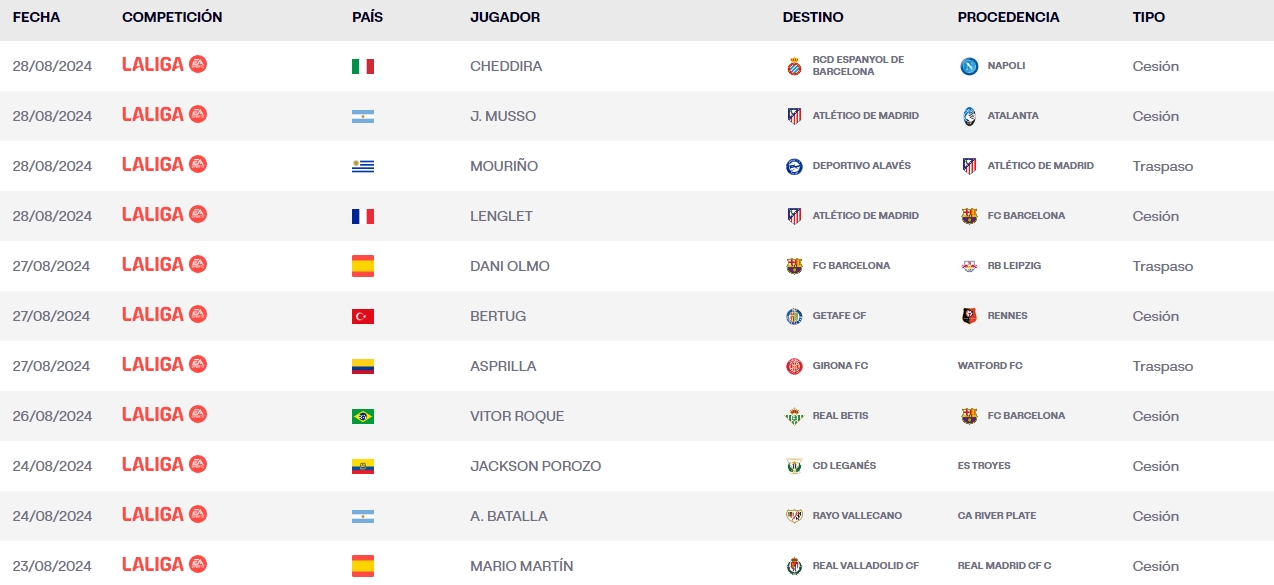Open the DANI OLMO player link
Screen dimensions: 1274x585
(x=510, y=266)
